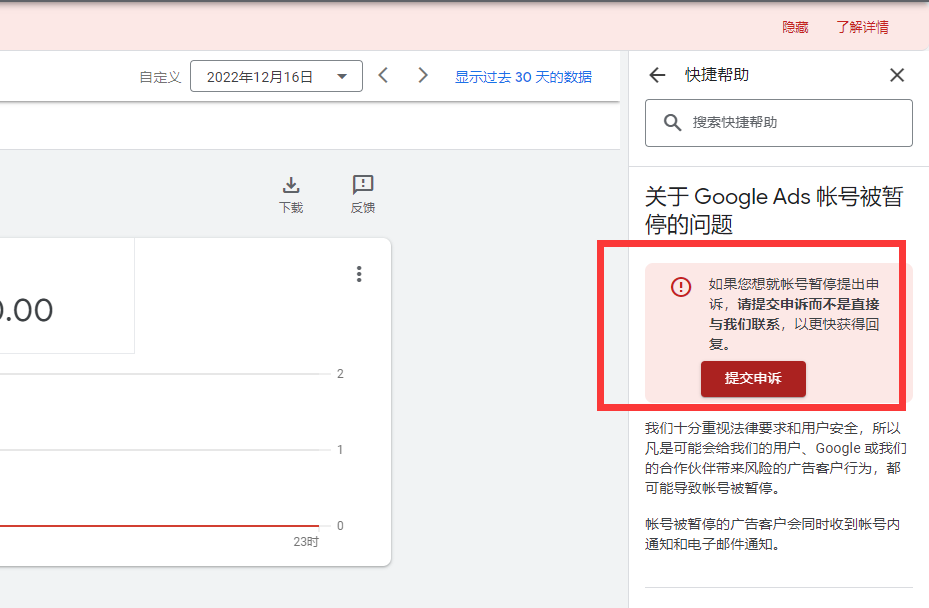This screenshot has height=608, width=929.
Task: Advance to the next date with the right chevron
Action: pos(422,74)
